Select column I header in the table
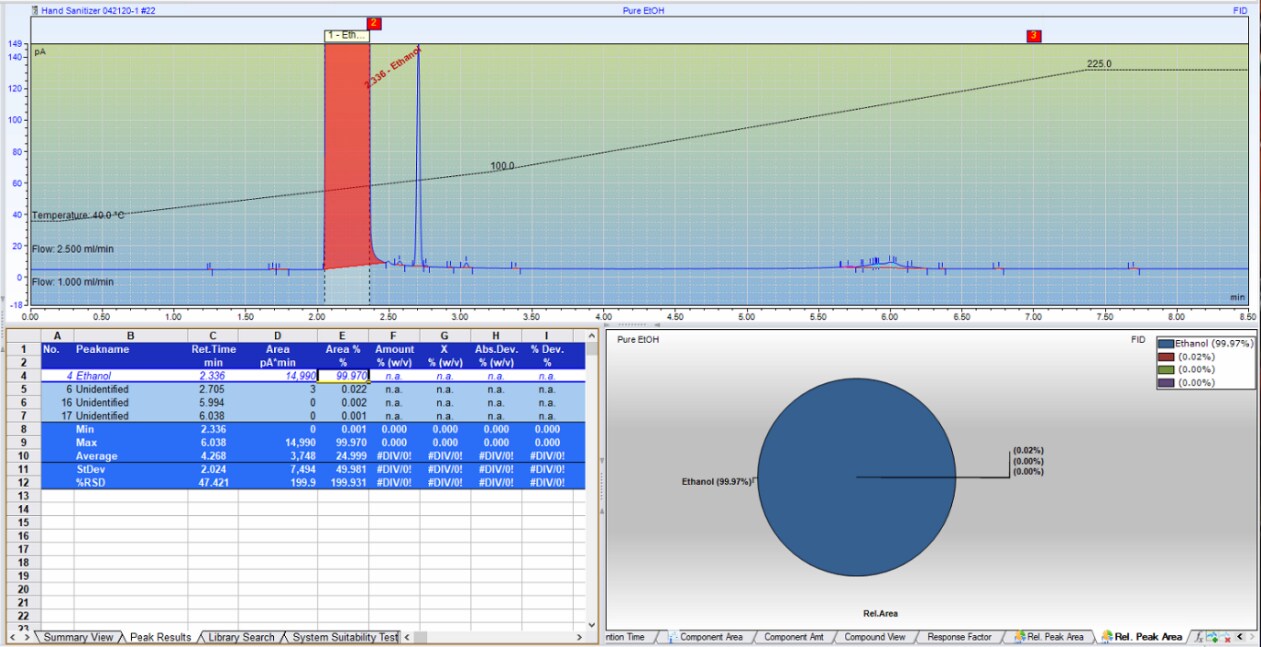The width and height of the screenshot is (1261, 647). pos(547,335)
